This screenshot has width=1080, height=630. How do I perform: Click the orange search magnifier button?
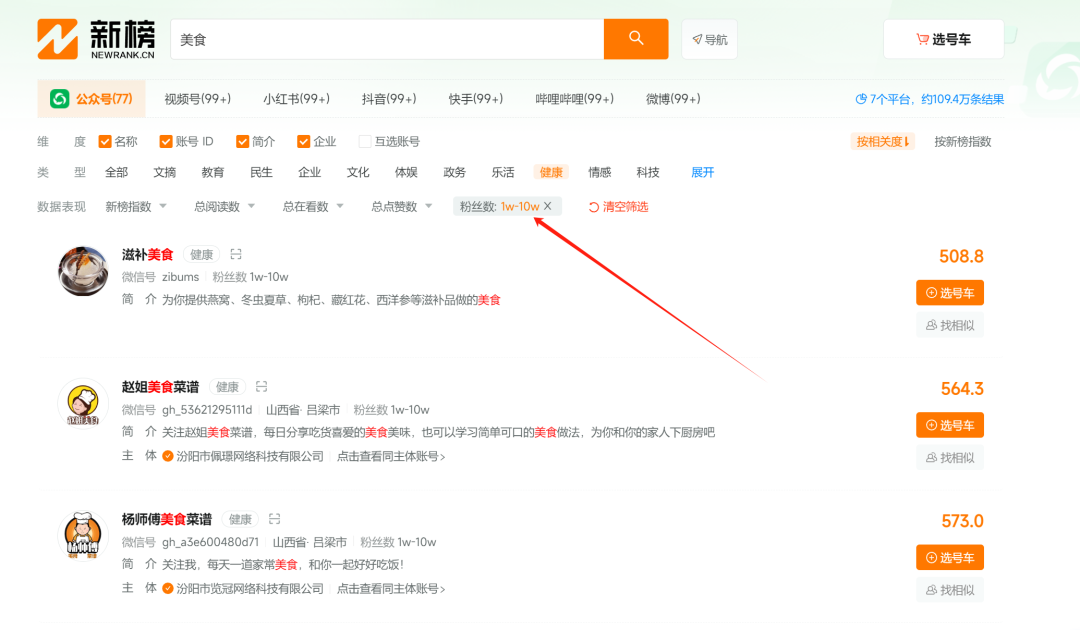[636, 39]
